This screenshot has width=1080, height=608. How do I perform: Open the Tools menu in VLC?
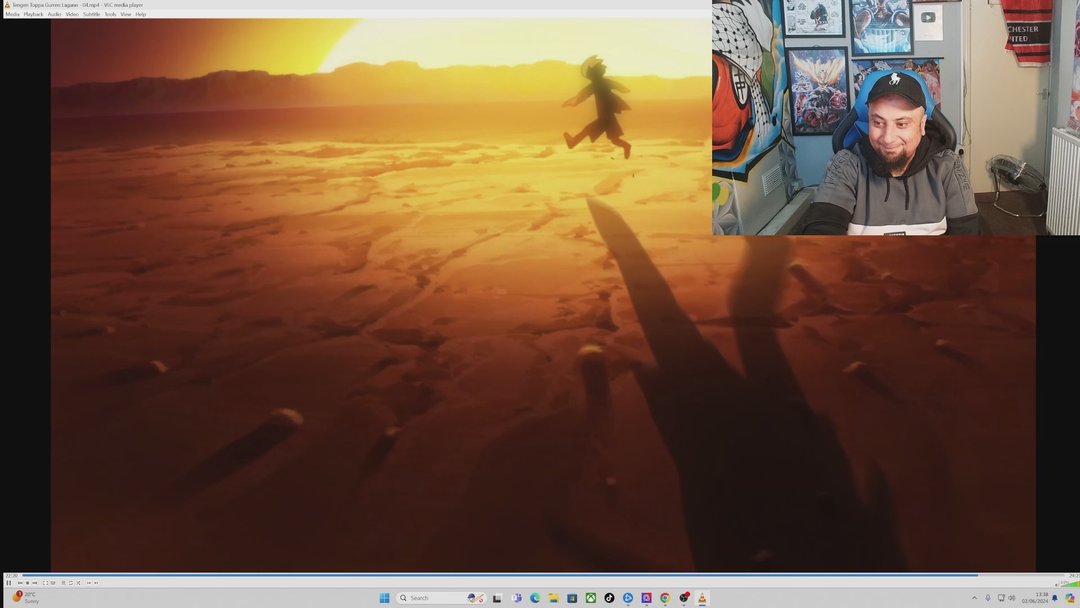110,14
